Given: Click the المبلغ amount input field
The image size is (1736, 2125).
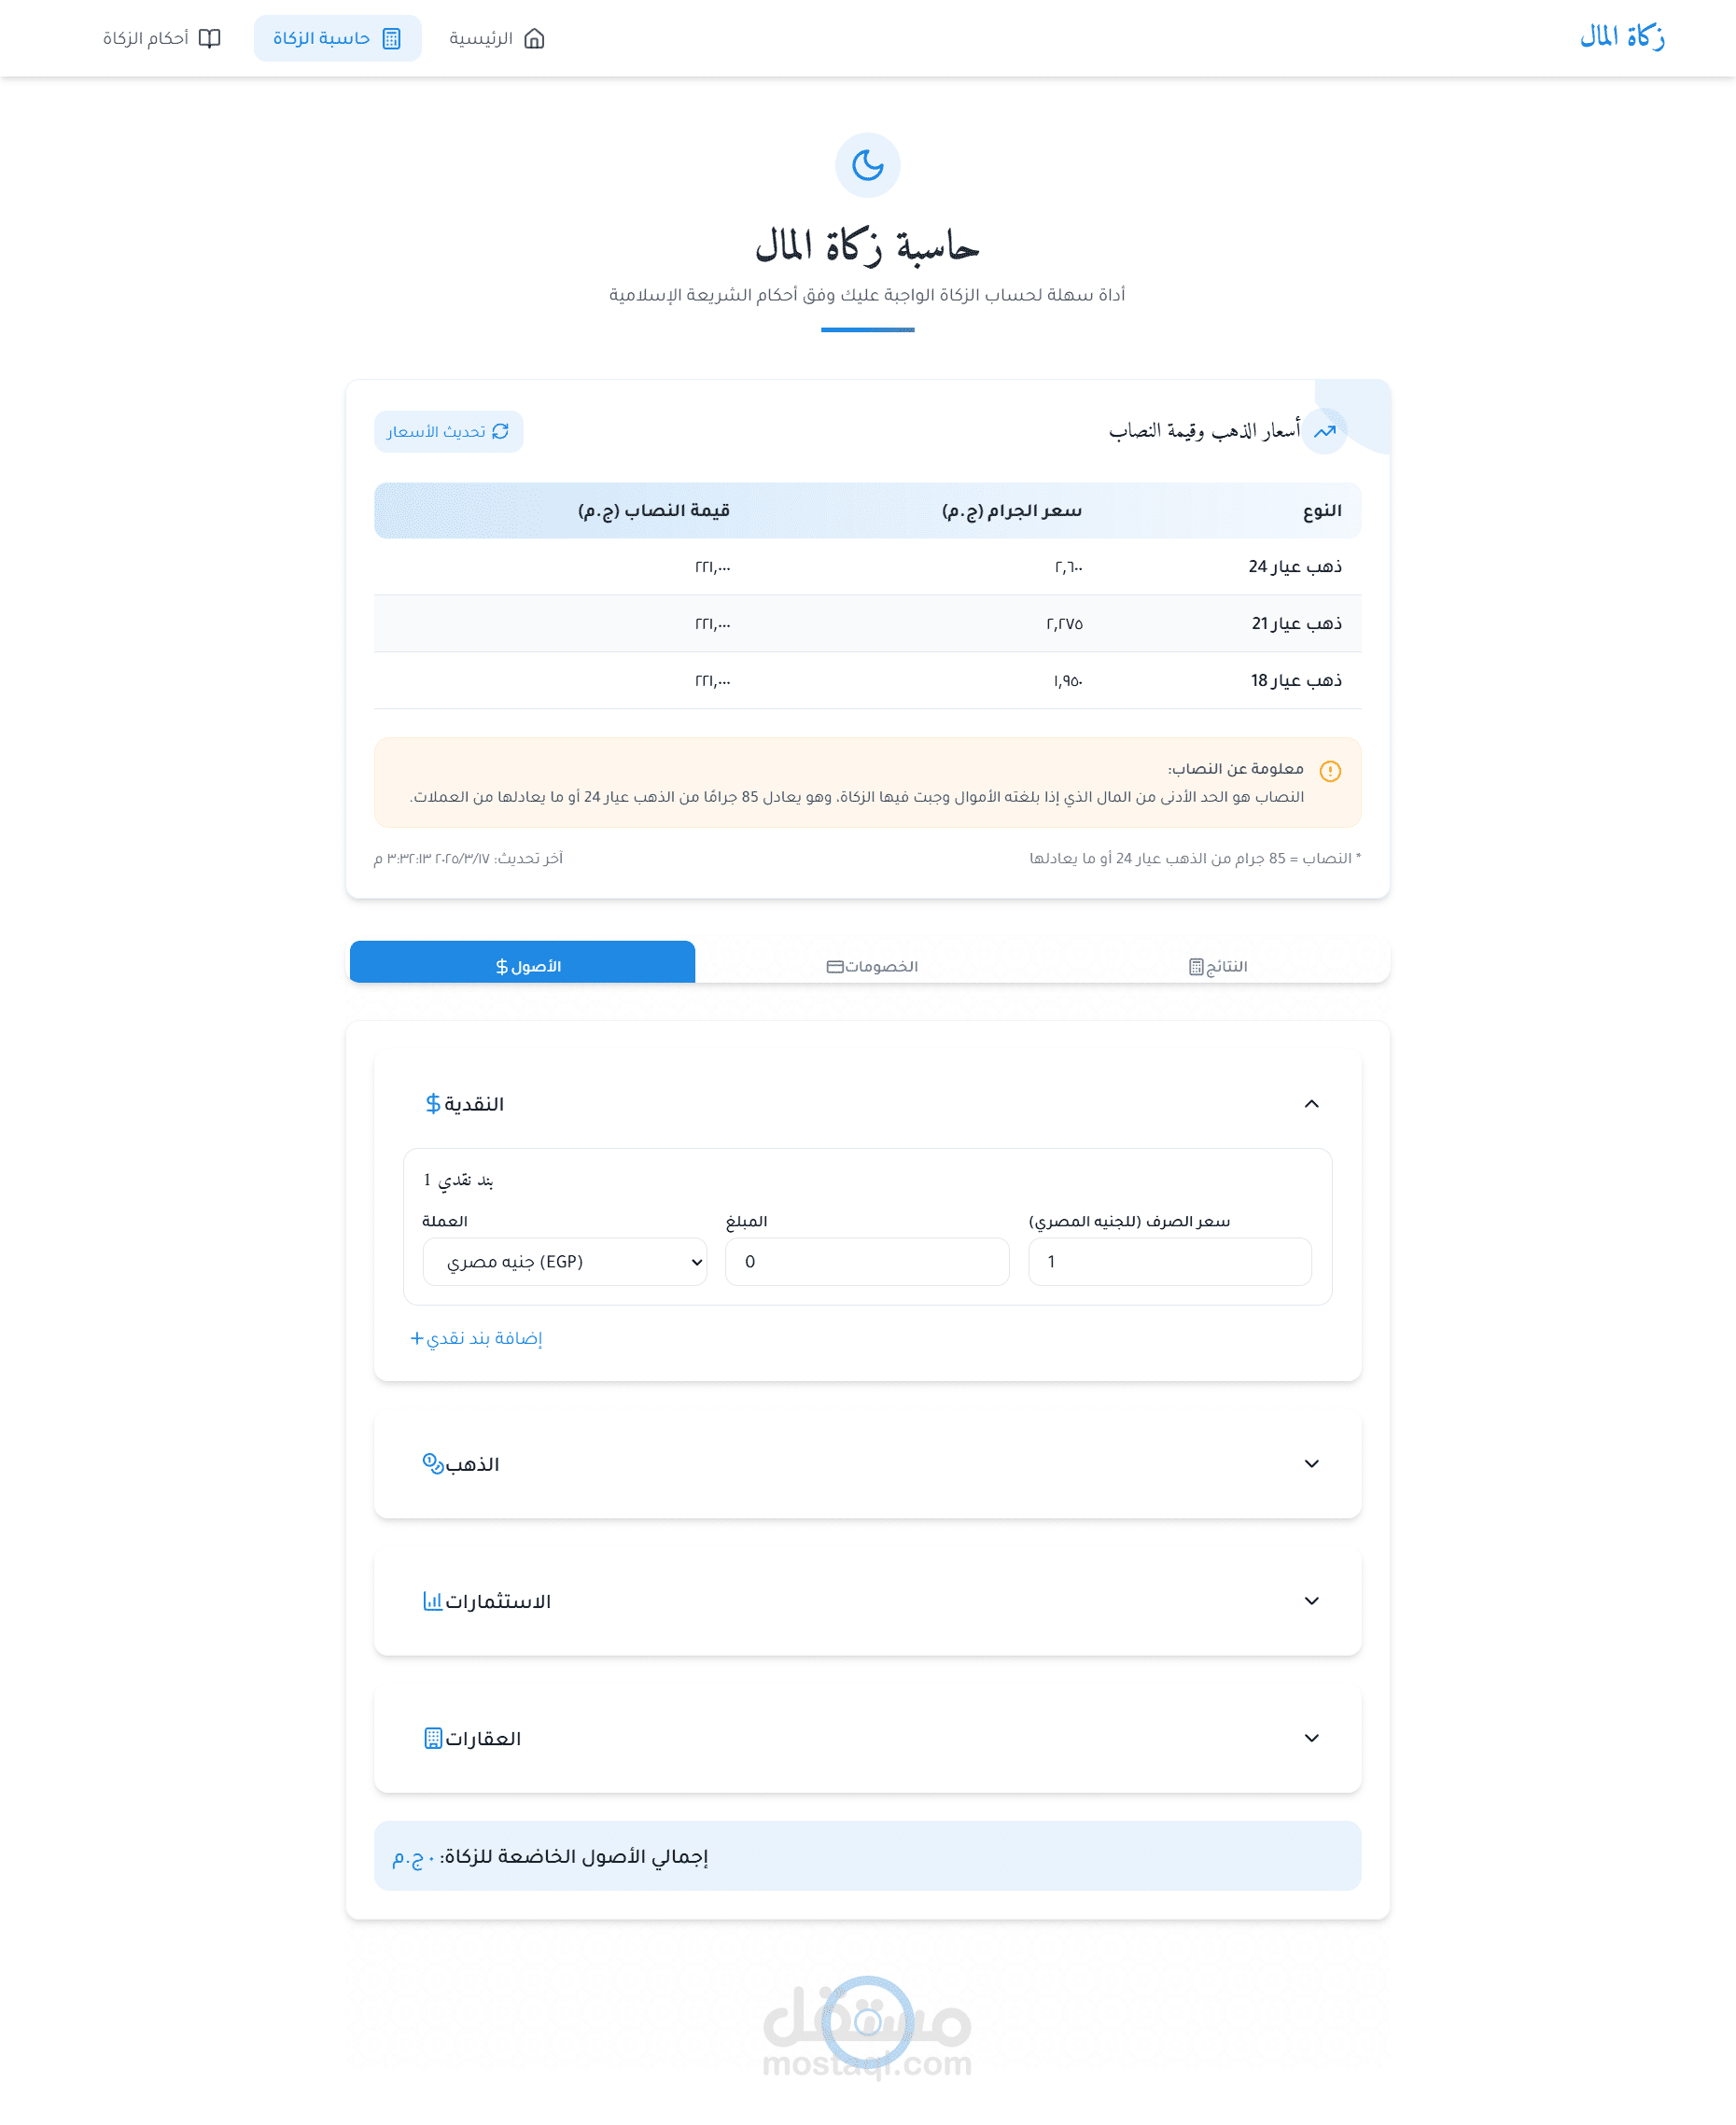Looking at the screenshot, I should [867, 1261].
